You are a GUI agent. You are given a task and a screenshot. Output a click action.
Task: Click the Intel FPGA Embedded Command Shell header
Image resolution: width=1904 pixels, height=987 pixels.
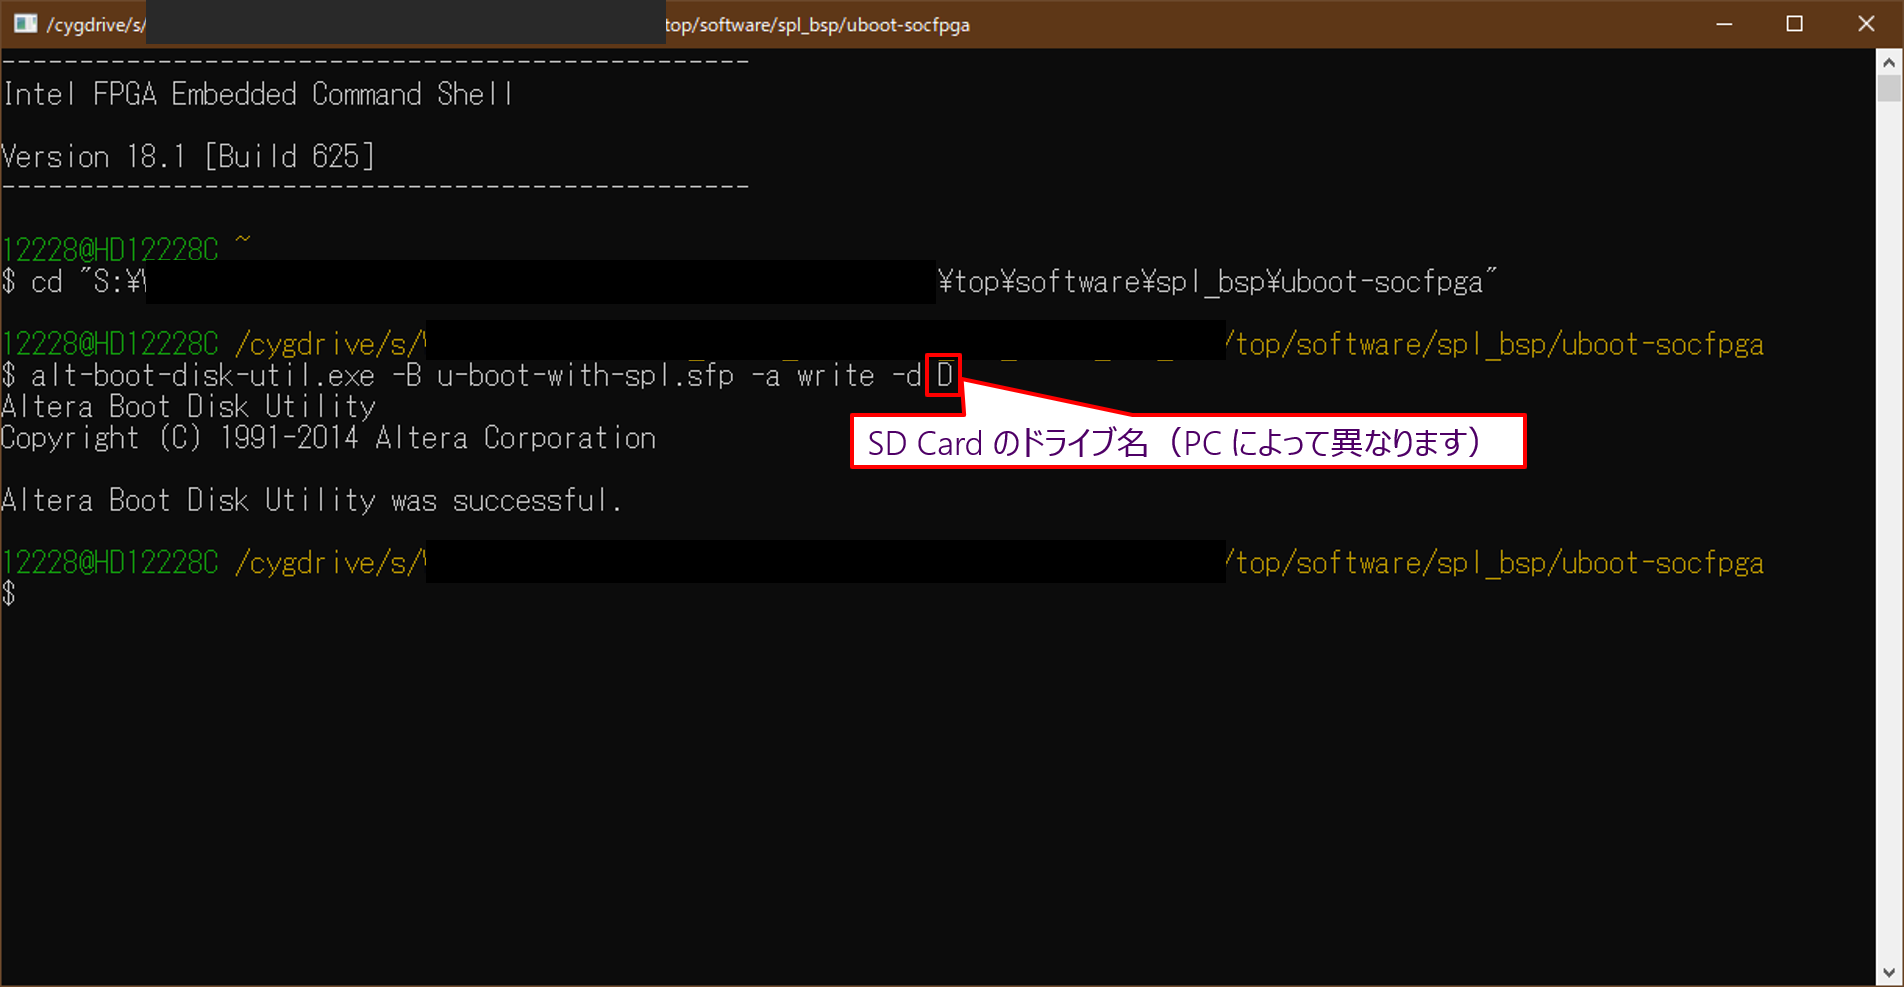click(257, 93)
